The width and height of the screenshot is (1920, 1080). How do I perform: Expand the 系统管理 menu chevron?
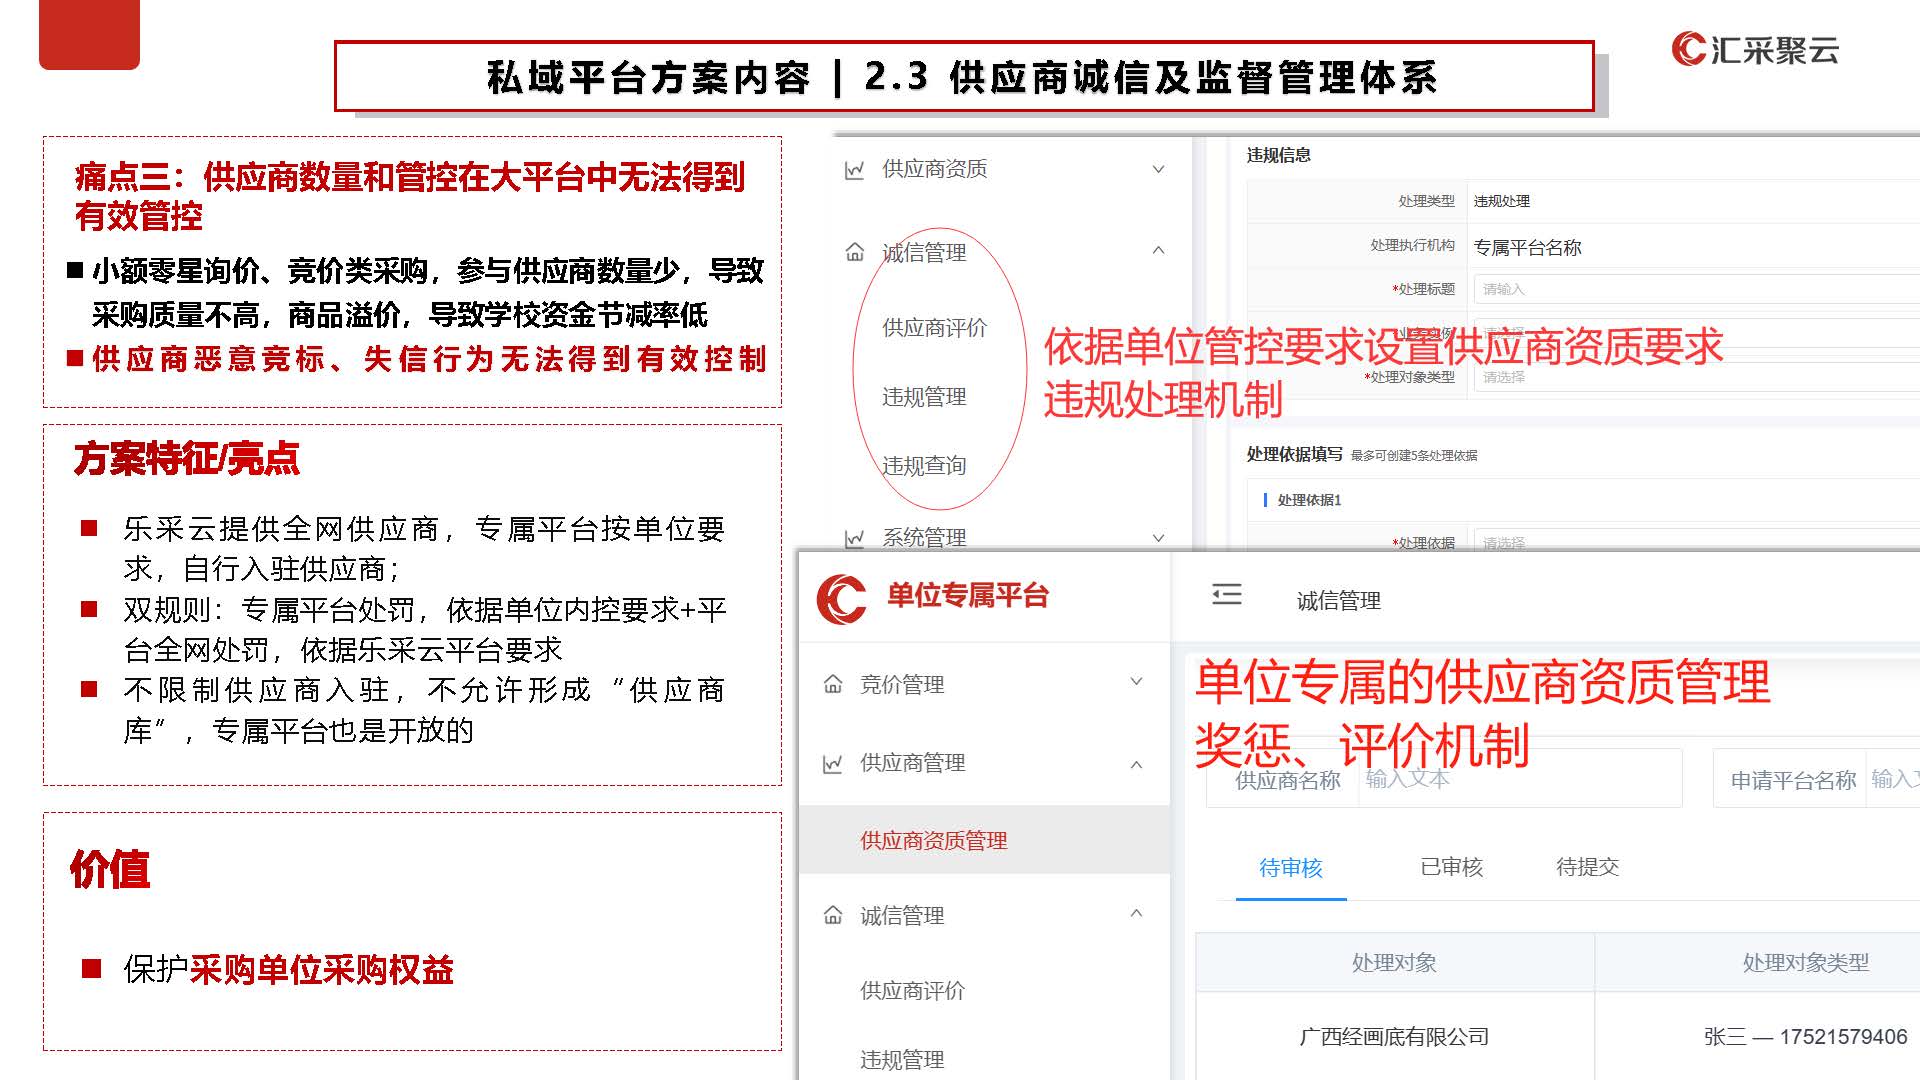click(x=1158, y=538)
